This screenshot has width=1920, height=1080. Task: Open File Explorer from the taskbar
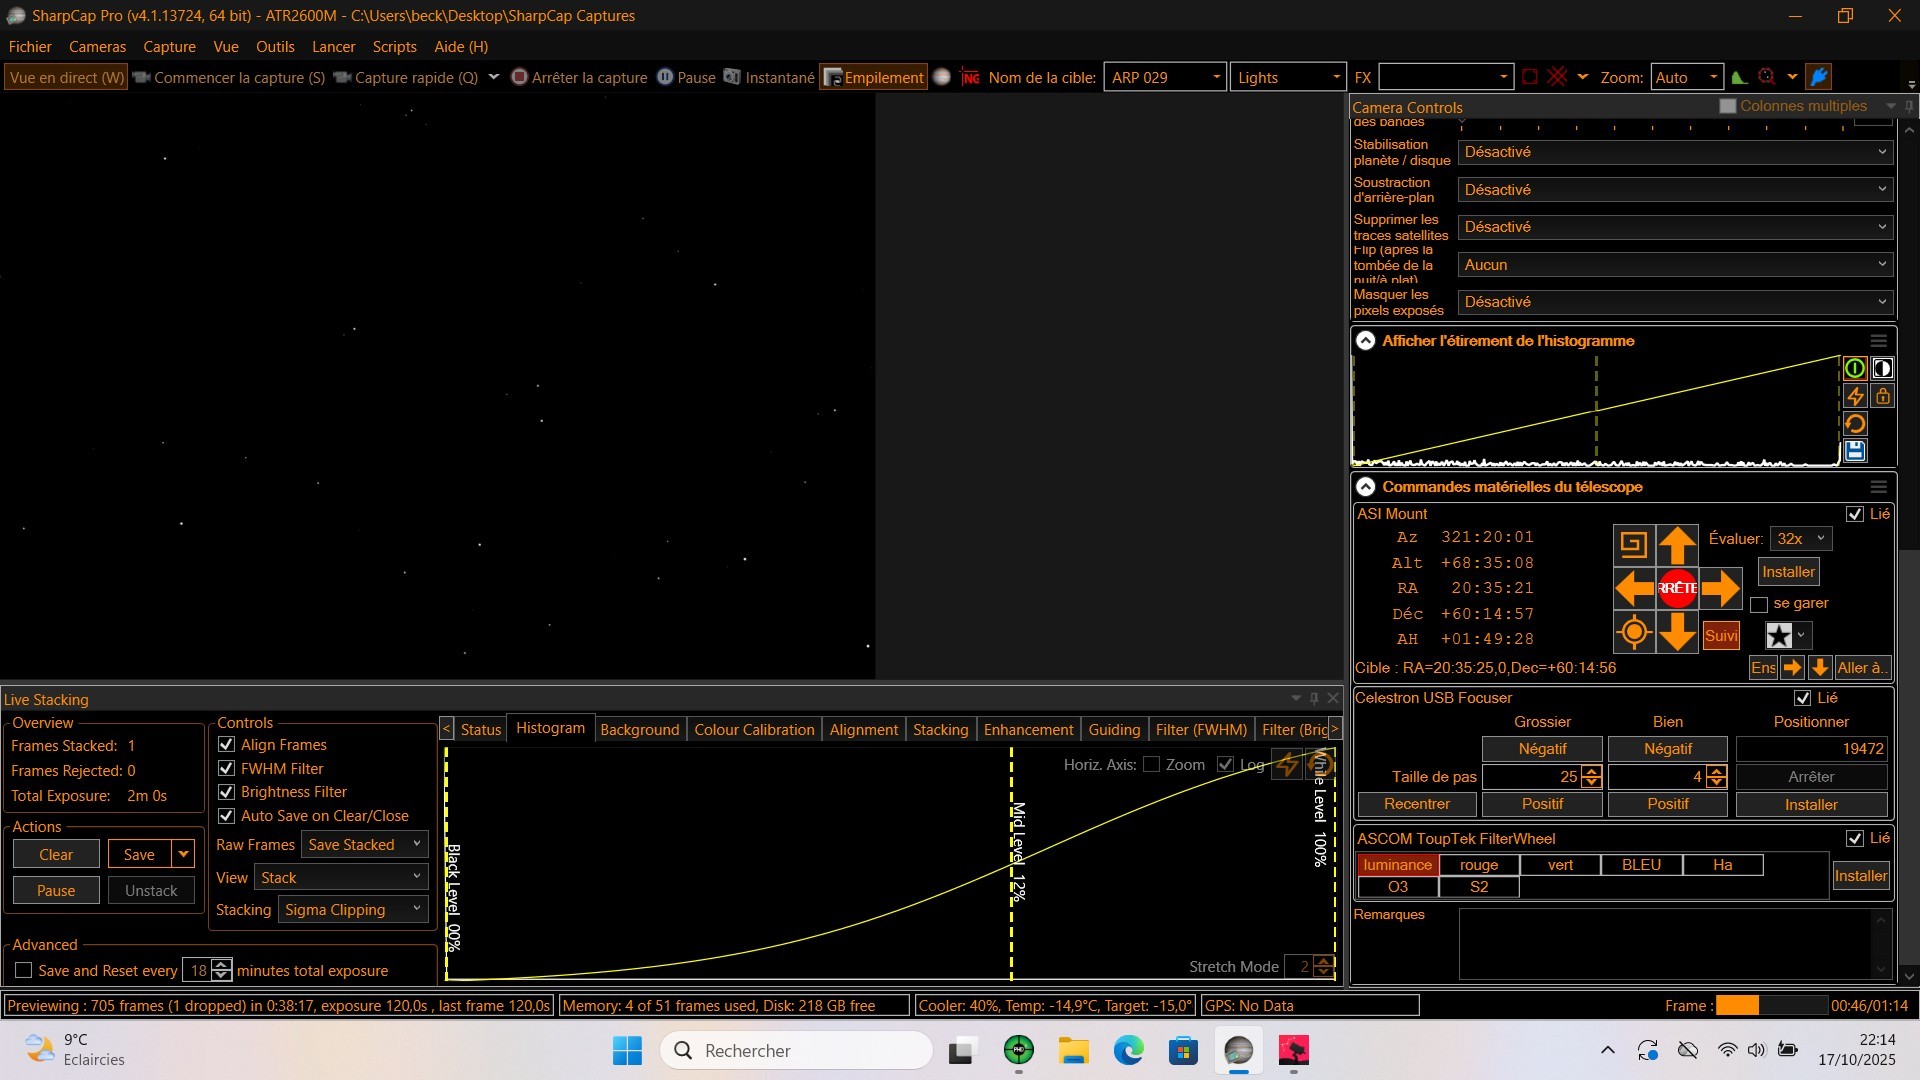[1074, 1050]
